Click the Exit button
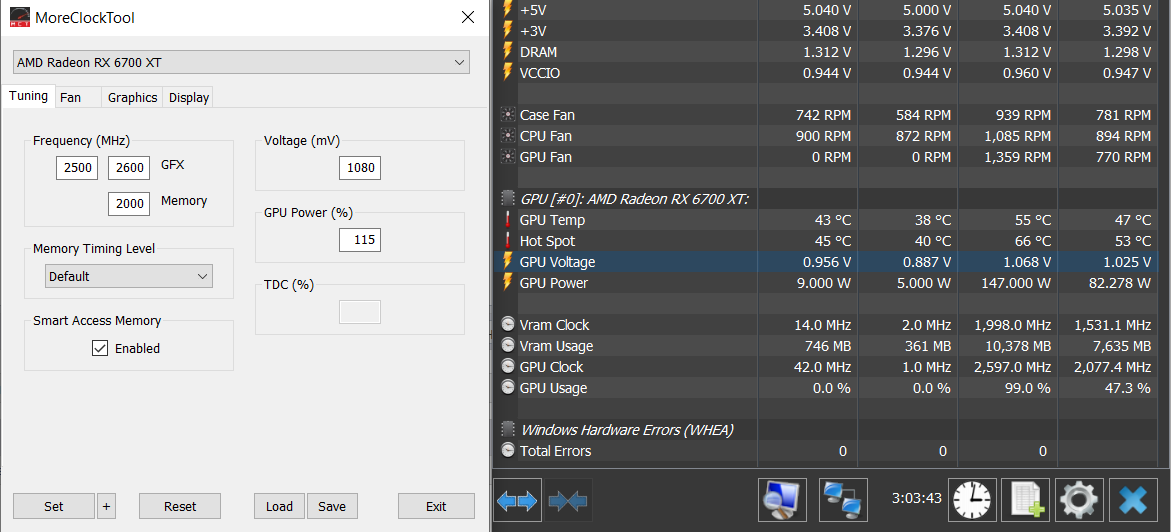1171x532 pixels. coord(436,506)
